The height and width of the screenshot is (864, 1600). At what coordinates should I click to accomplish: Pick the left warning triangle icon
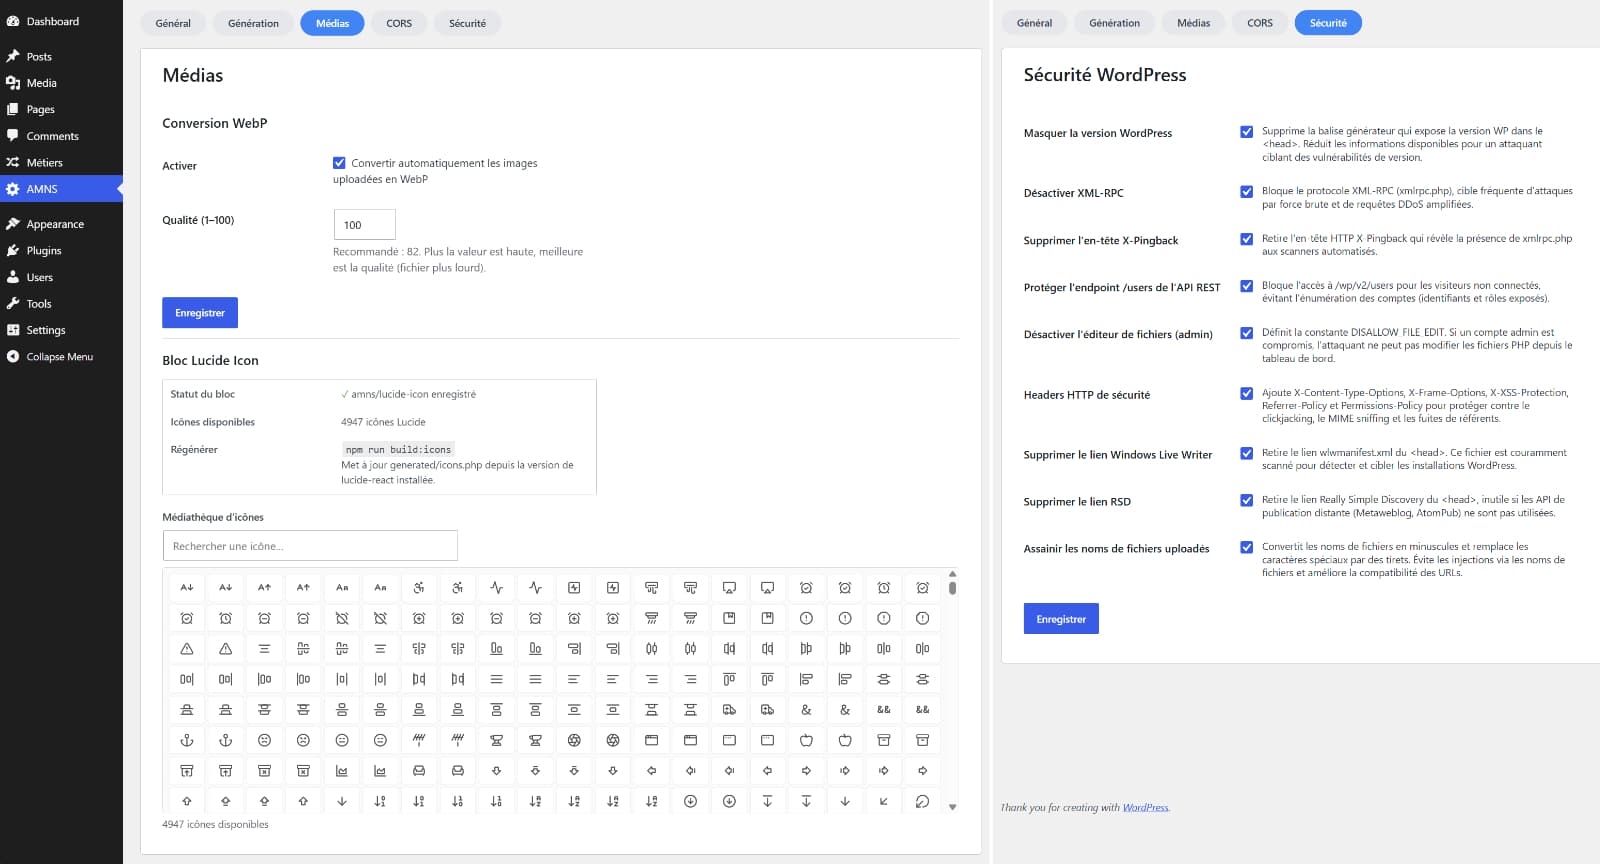pos(187,649)
